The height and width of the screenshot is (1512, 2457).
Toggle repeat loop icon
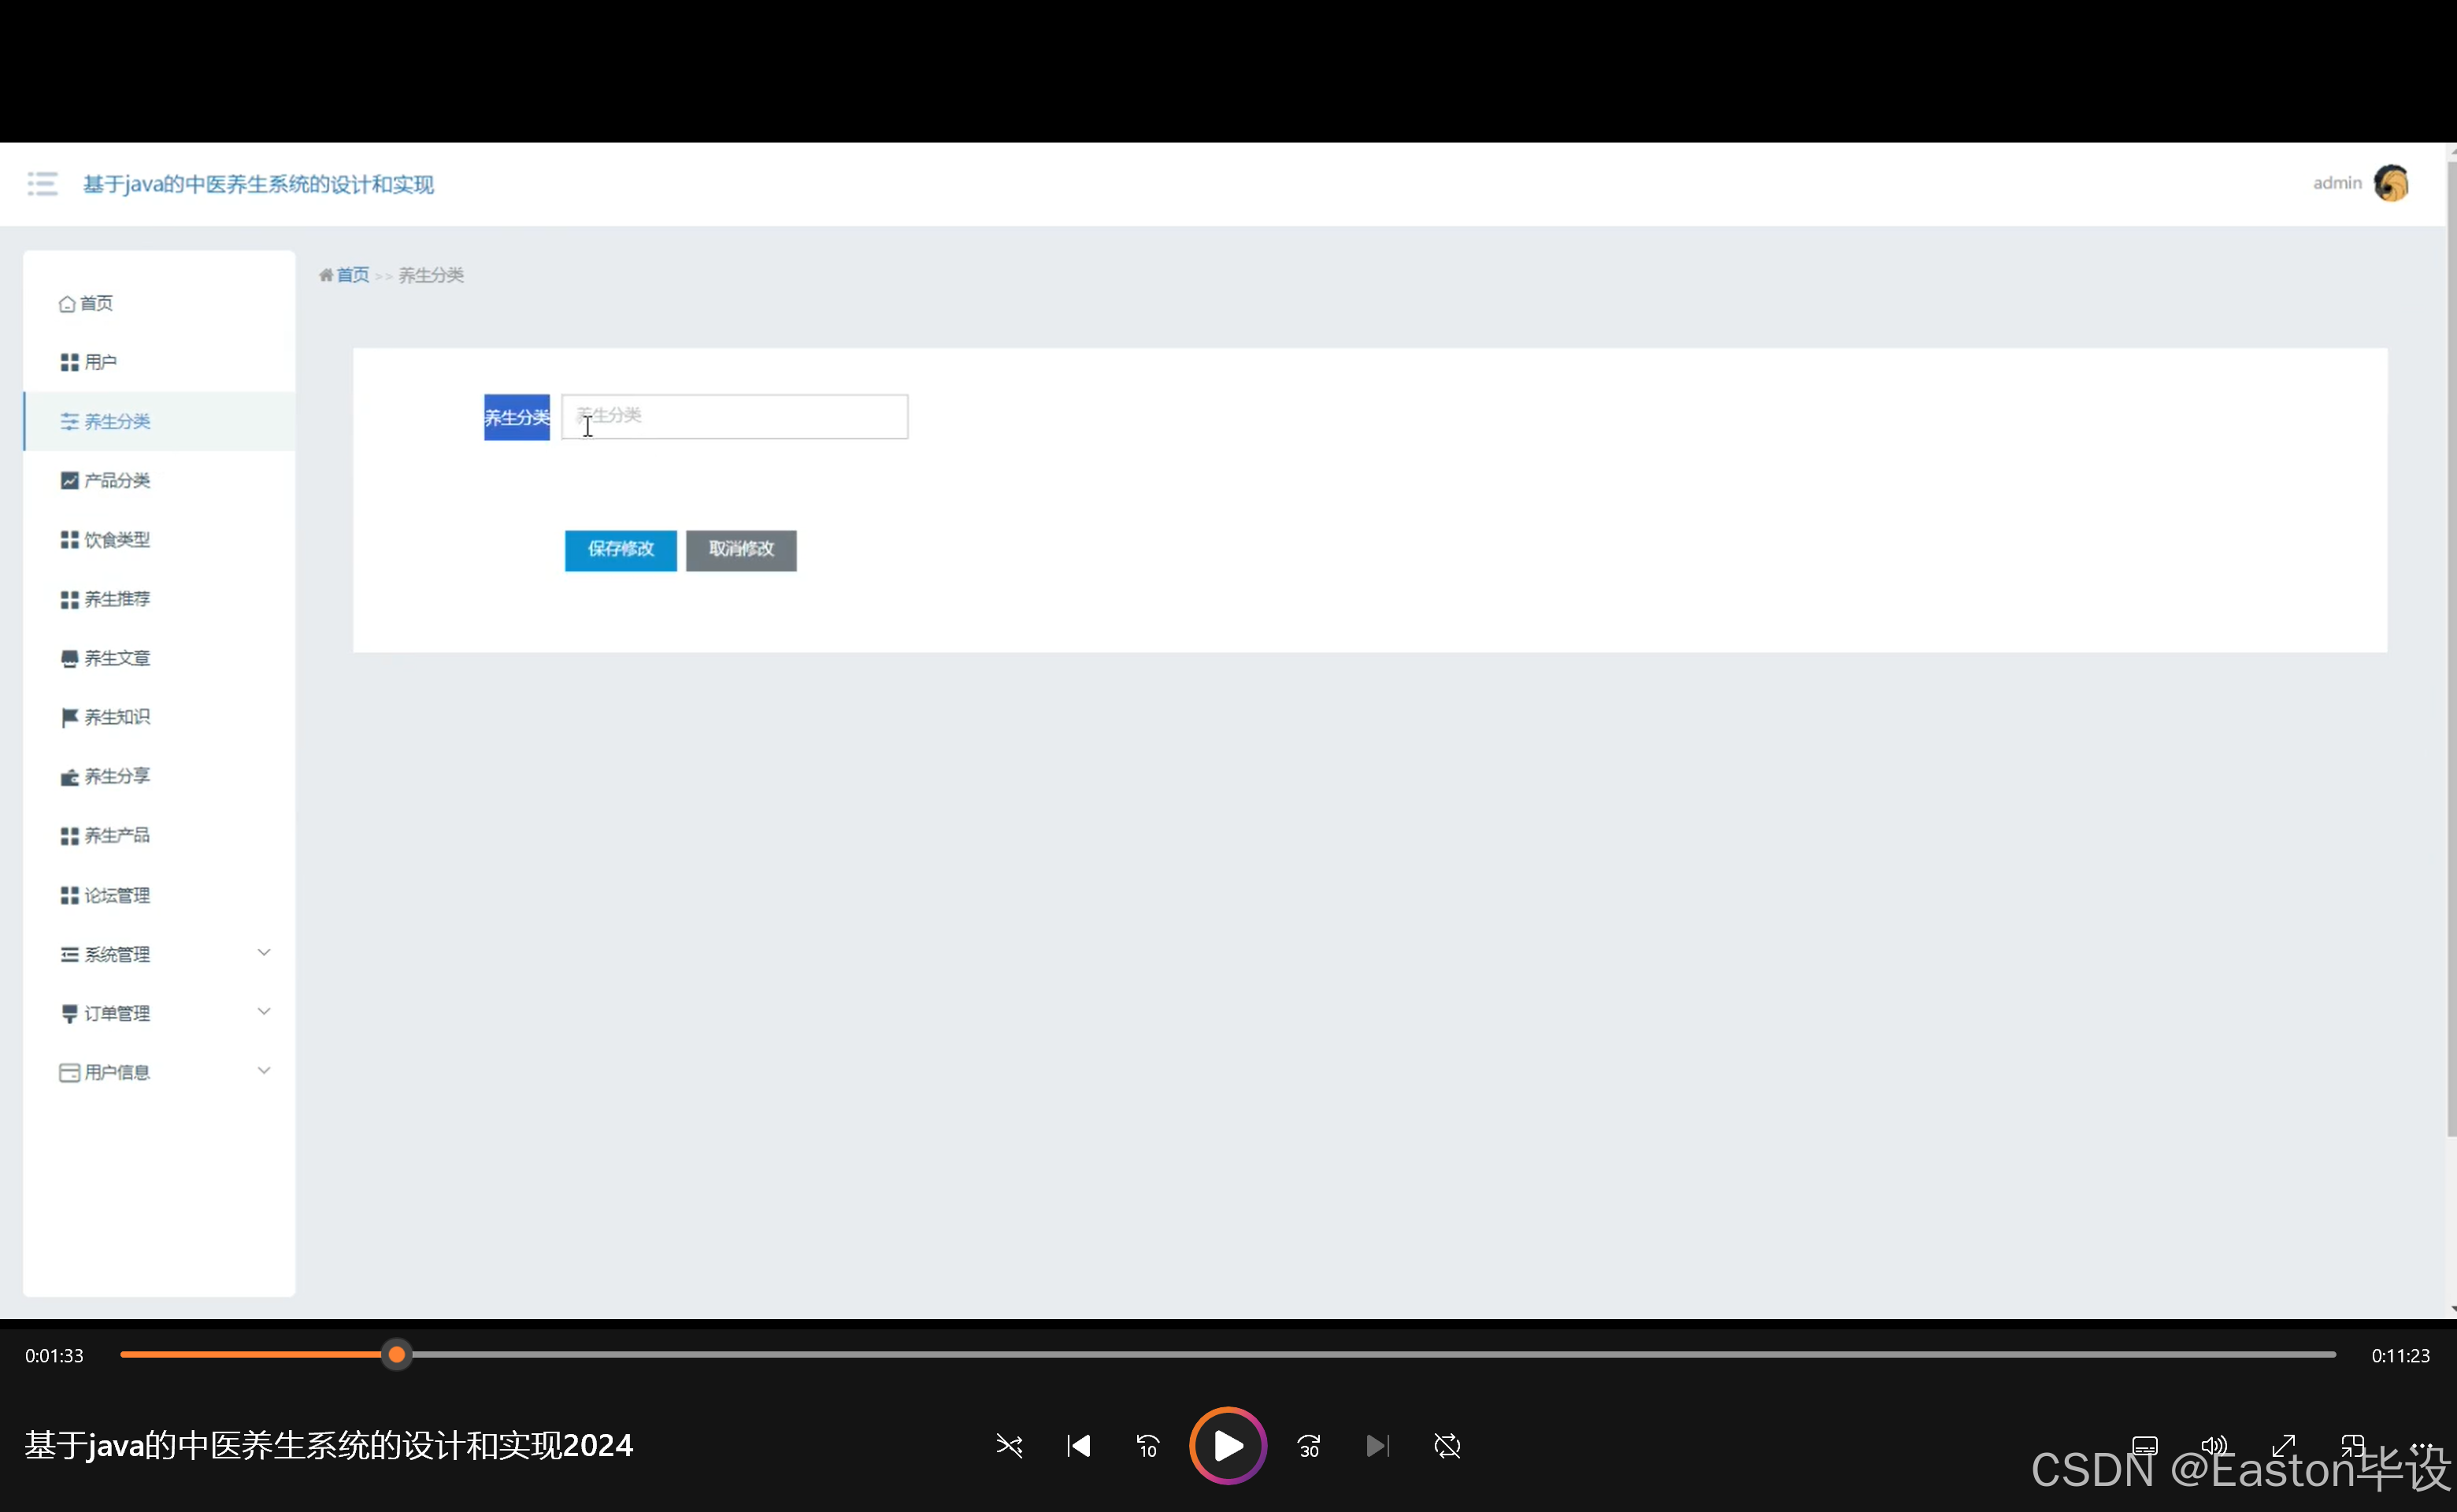[x=1447, y=1446]
